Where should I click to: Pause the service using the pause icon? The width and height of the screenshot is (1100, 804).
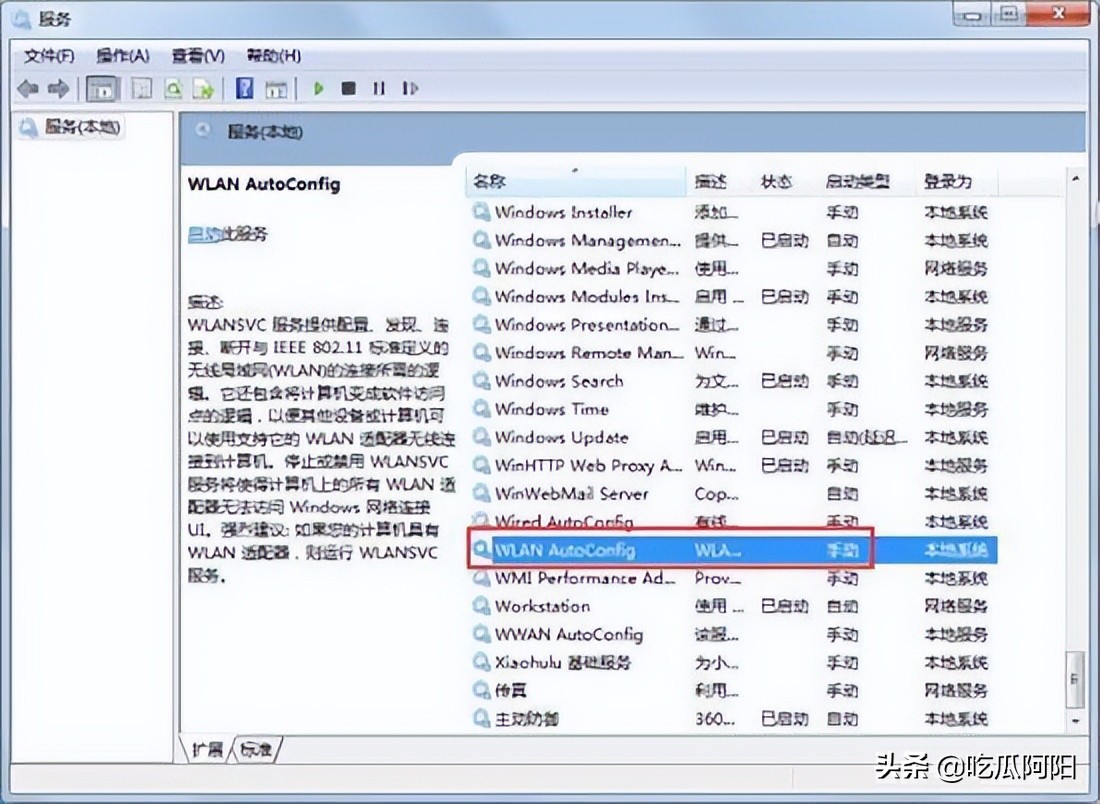(378, 88)
